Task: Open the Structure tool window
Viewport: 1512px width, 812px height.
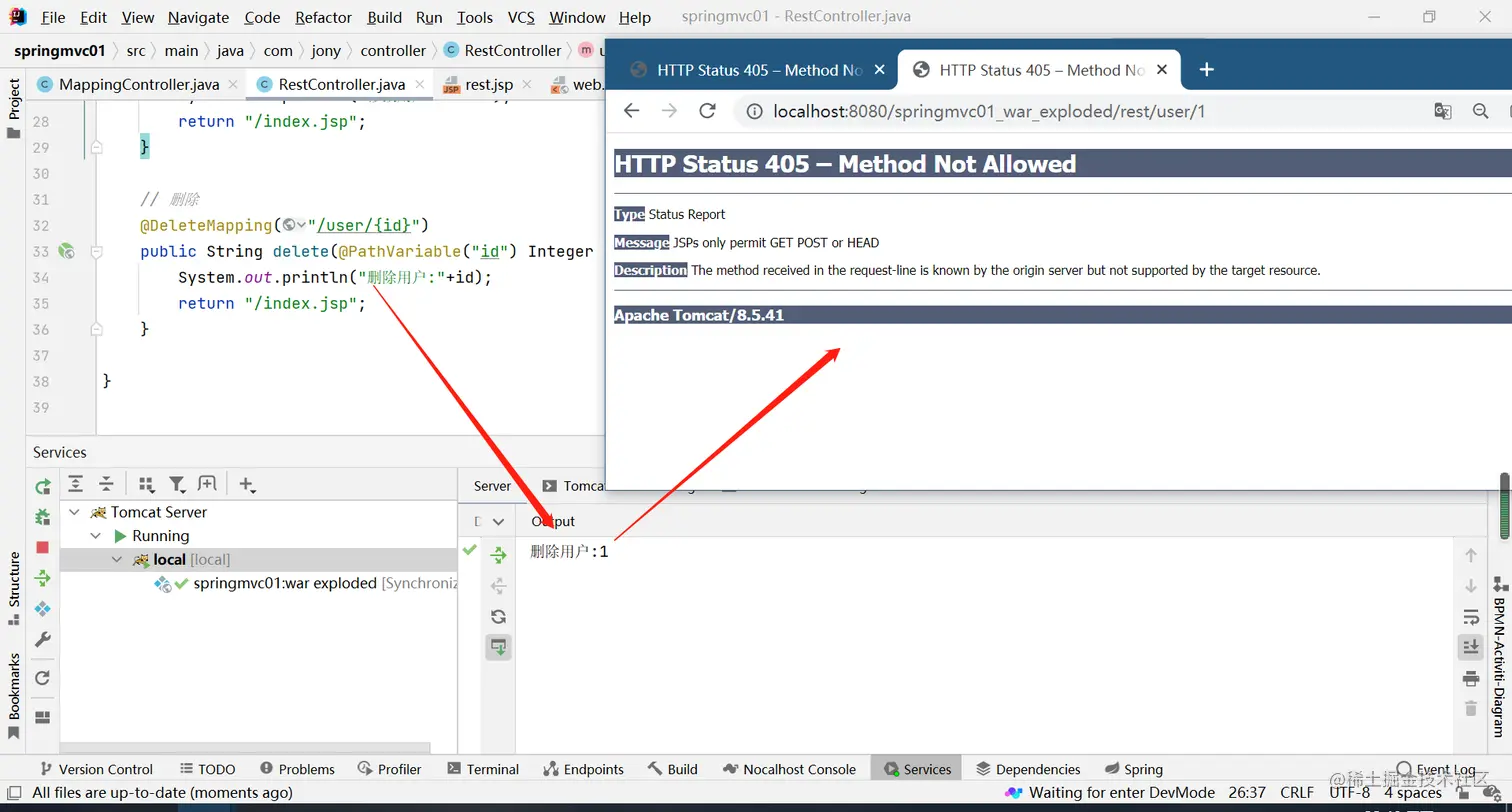Action: (13, 588)
